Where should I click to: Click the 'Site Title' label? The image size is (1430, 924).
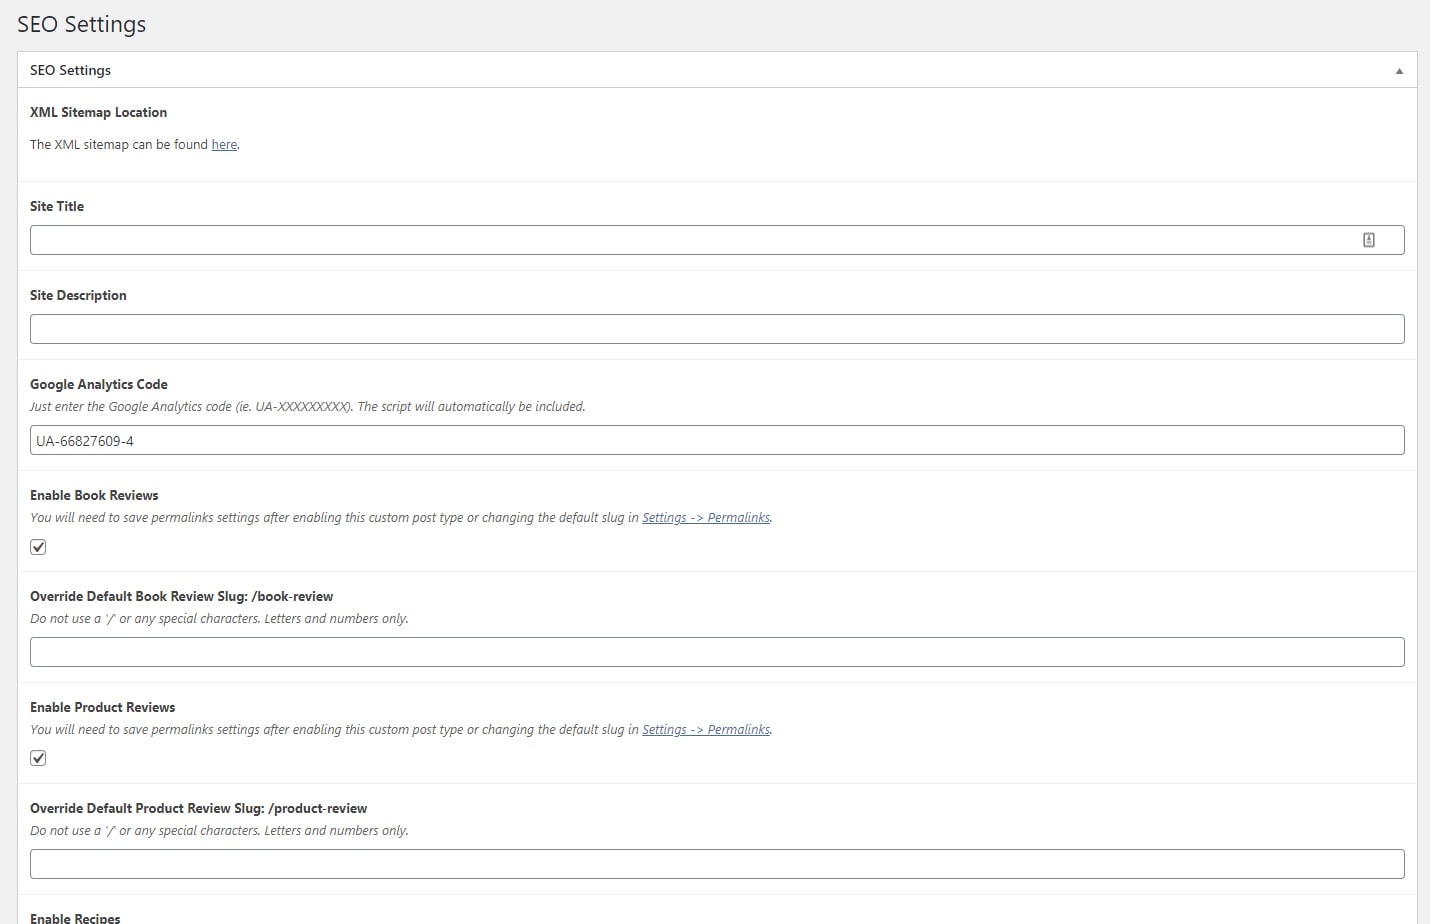[x=57, y=206]
